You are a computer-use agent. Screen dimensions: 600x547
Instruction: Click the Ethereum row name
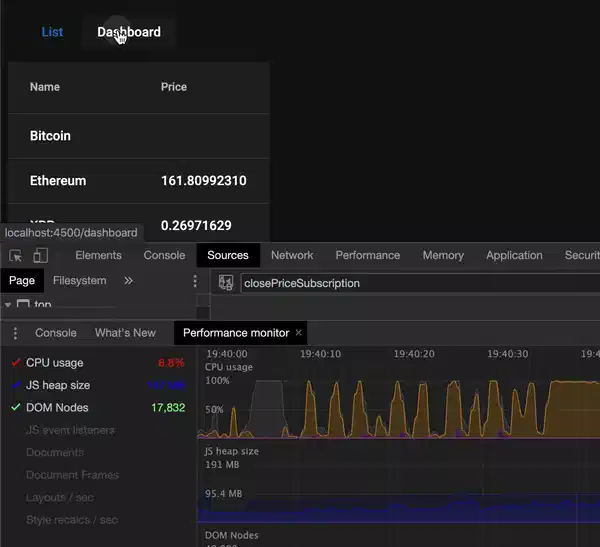coord(58,181)
